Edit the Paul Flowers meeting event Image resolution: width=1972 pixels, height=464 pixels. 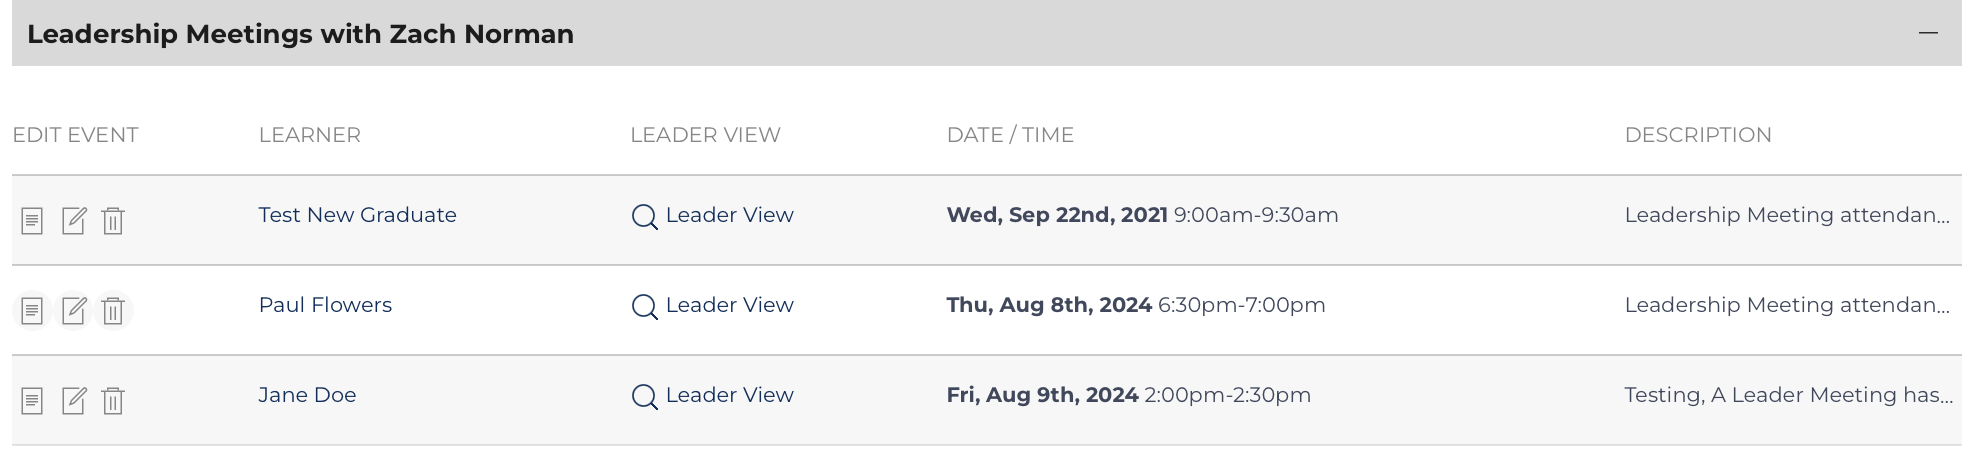[73, 310]
